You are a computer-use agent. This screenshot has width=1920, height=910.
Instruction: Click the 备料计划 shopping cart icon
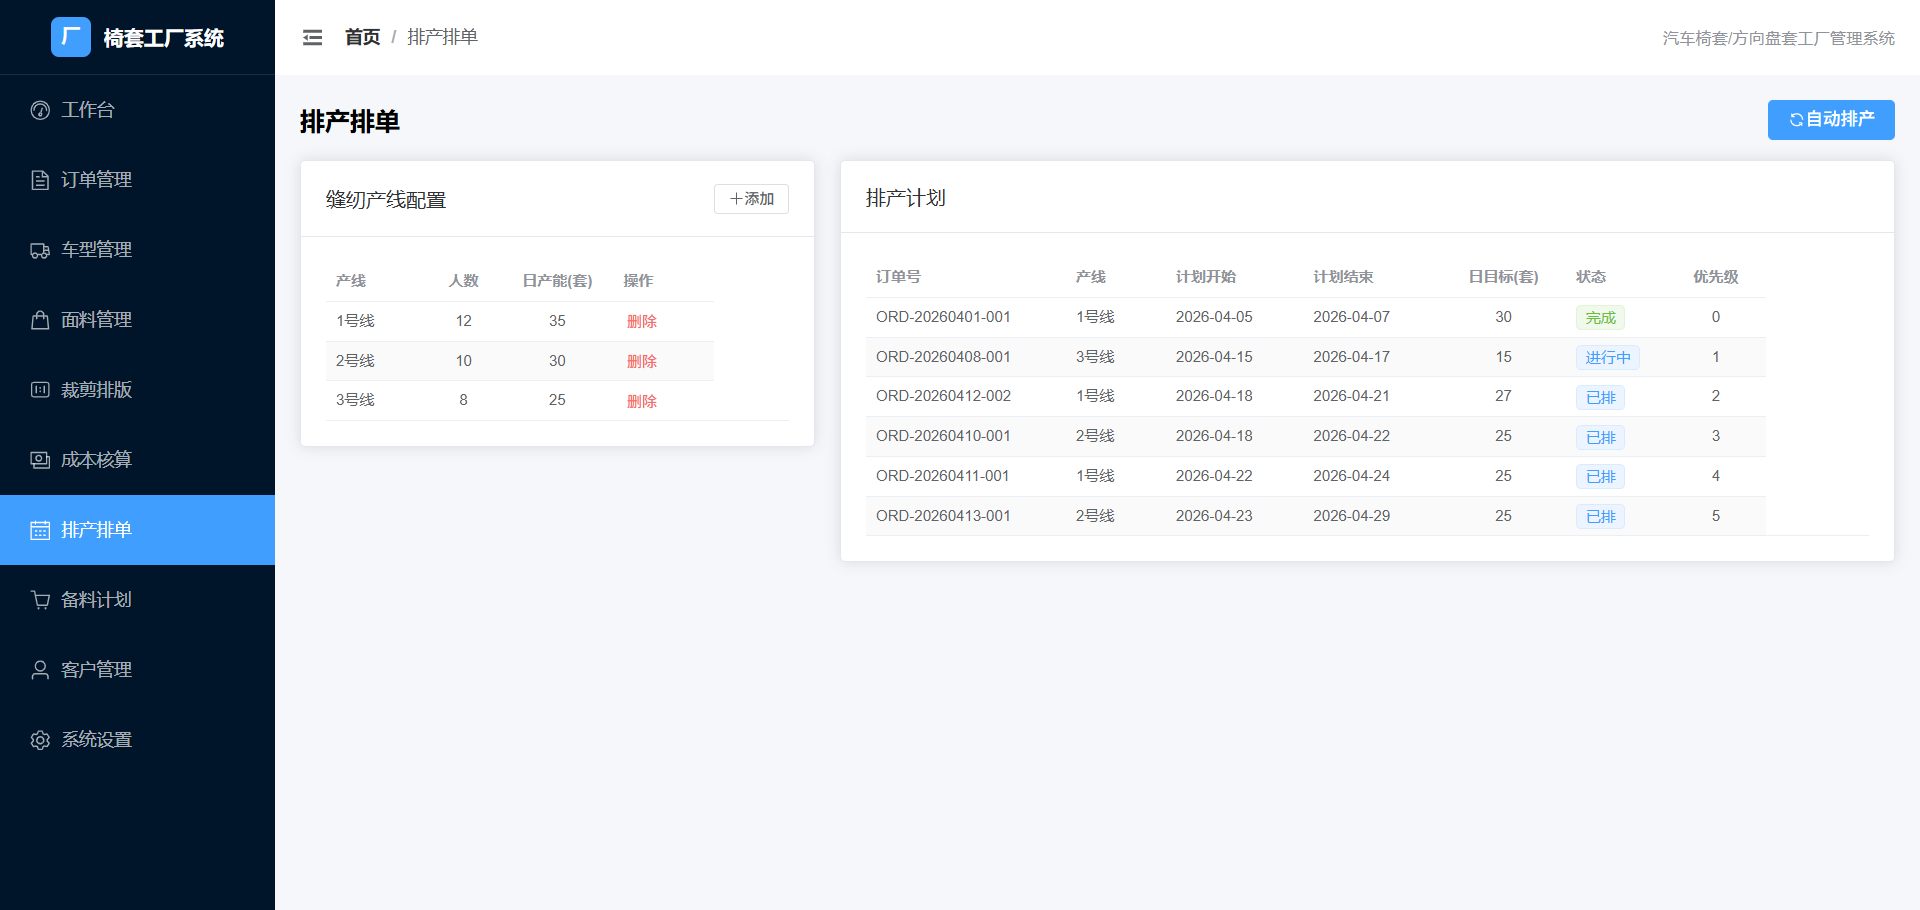tap(40, 600)
